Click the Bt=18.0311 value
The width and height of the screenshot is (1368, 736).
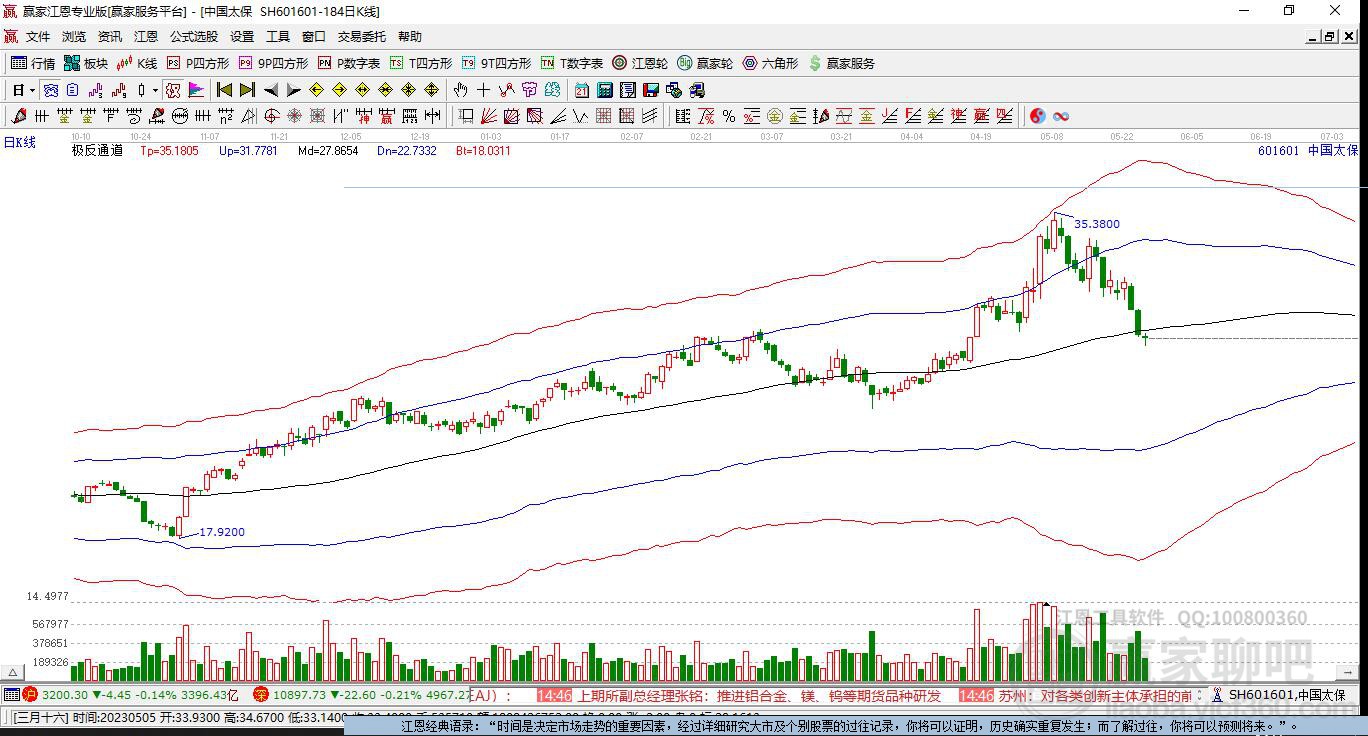[483, 151]
